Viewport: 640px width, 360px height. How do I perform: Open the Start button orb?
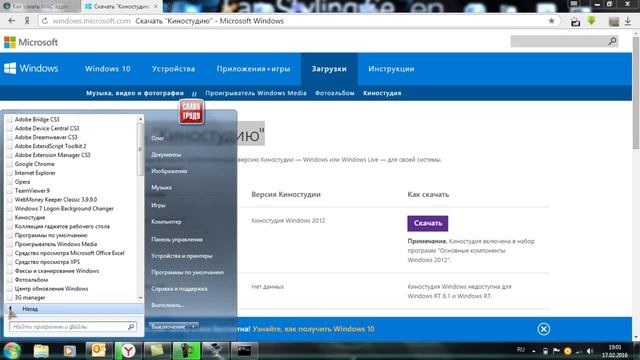point(12,351)
